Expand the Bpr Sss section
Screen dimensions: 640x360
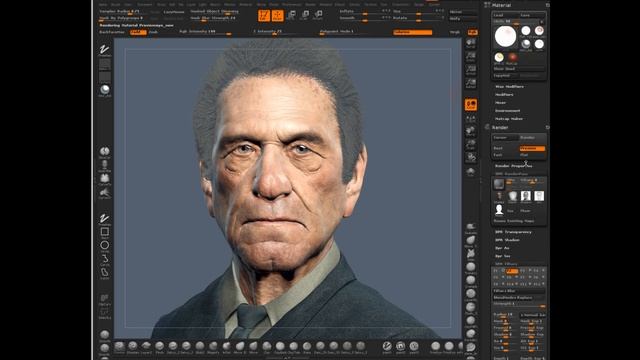(502, 256)
